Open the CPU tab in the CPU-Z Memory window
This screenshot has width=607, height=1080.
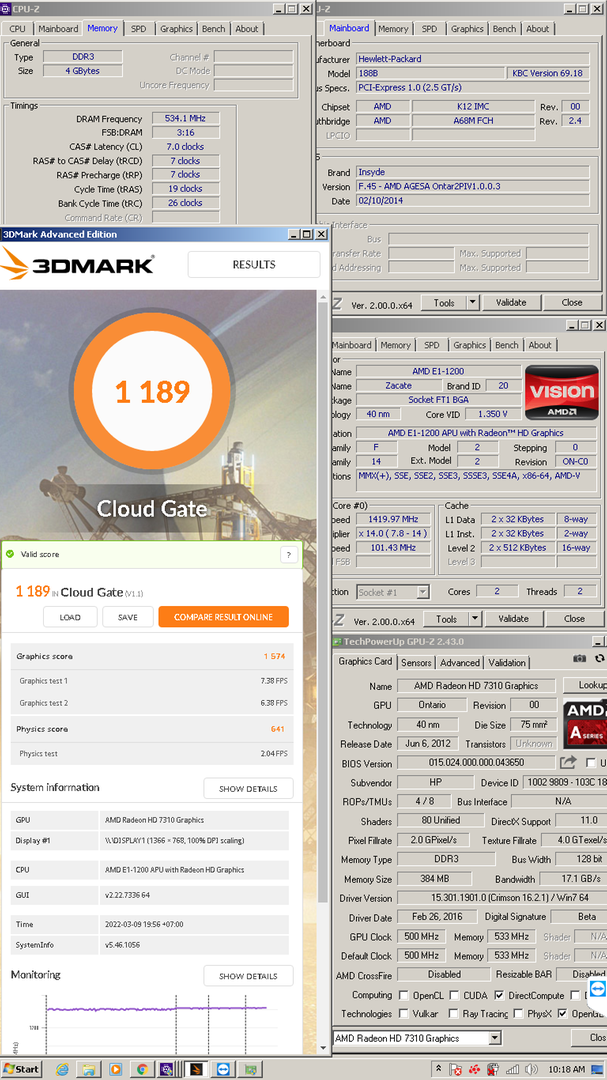[x=17, y=29]
